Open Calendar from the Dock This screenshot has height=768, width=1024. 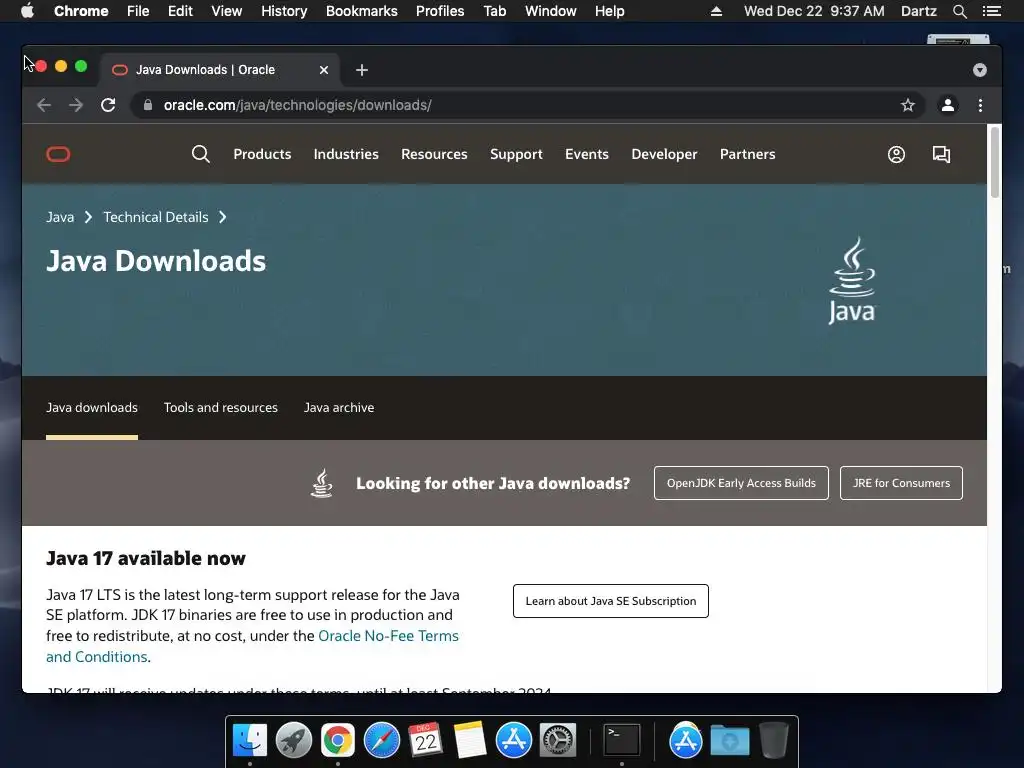point(426,741)
